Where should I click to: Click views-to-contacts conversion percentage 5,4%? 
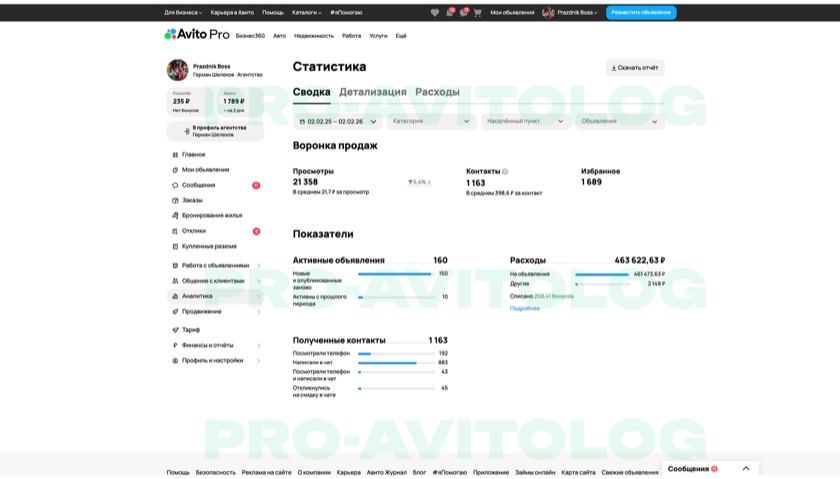(x=419, y=183)
